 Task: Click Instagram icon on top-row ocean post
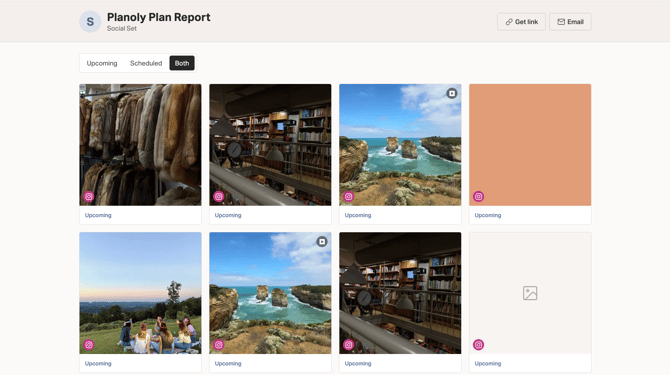point(349,196)
